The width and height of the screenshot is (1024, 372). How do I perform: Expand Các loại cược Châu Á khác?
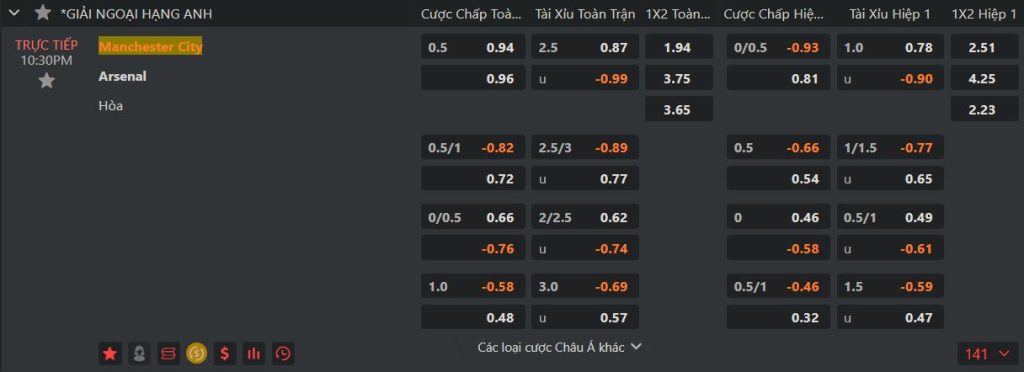[560, 347]
